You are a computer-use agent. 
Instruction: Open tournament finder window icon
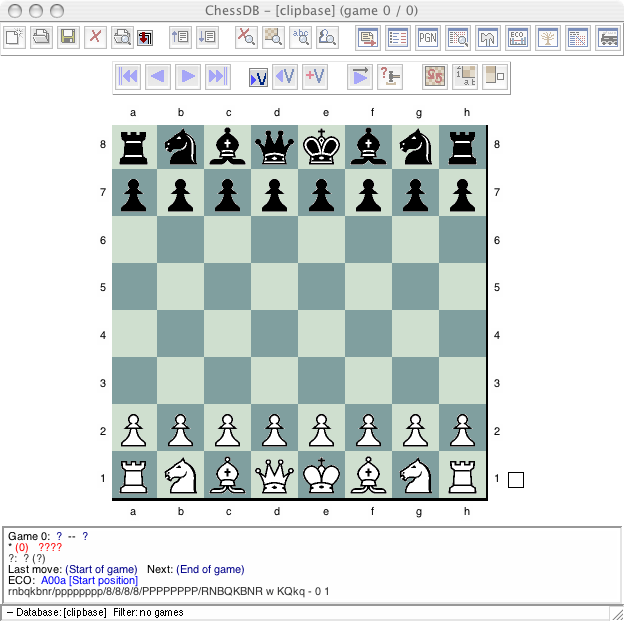[458, 38]
